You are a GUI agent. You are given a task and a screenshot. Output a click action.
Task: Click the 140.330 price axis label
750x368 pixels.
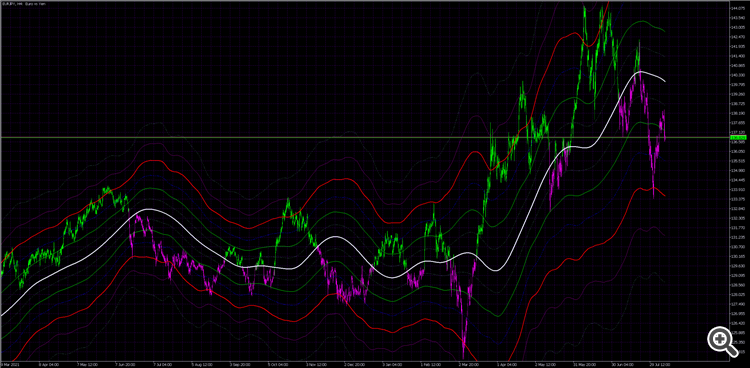pyautogui.click(x=737, y=75)
